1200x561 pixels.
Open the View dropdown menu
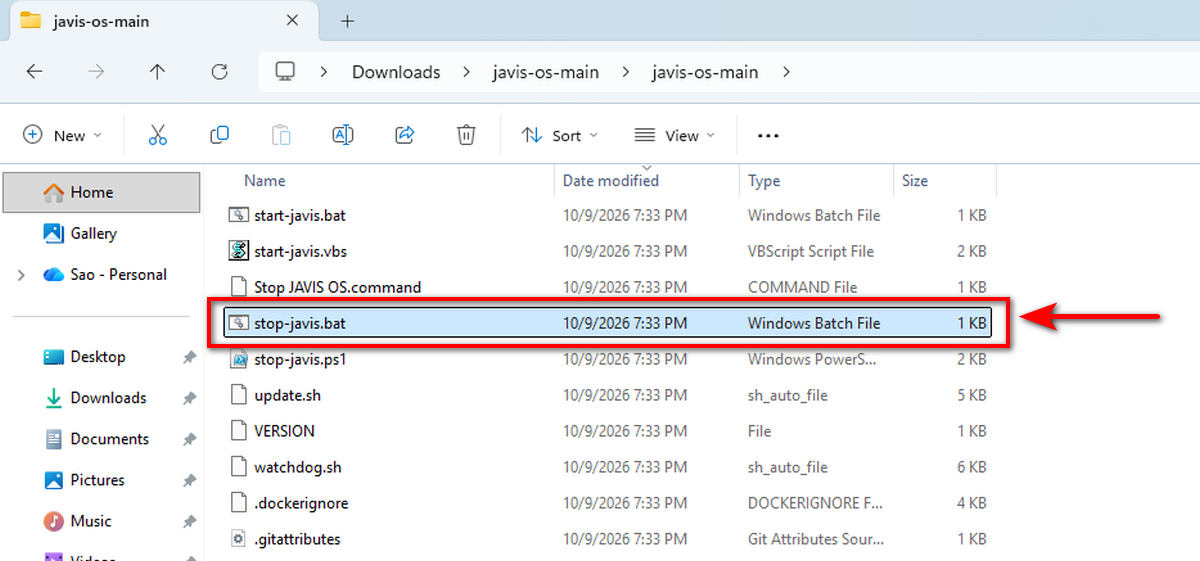[676, 135]
